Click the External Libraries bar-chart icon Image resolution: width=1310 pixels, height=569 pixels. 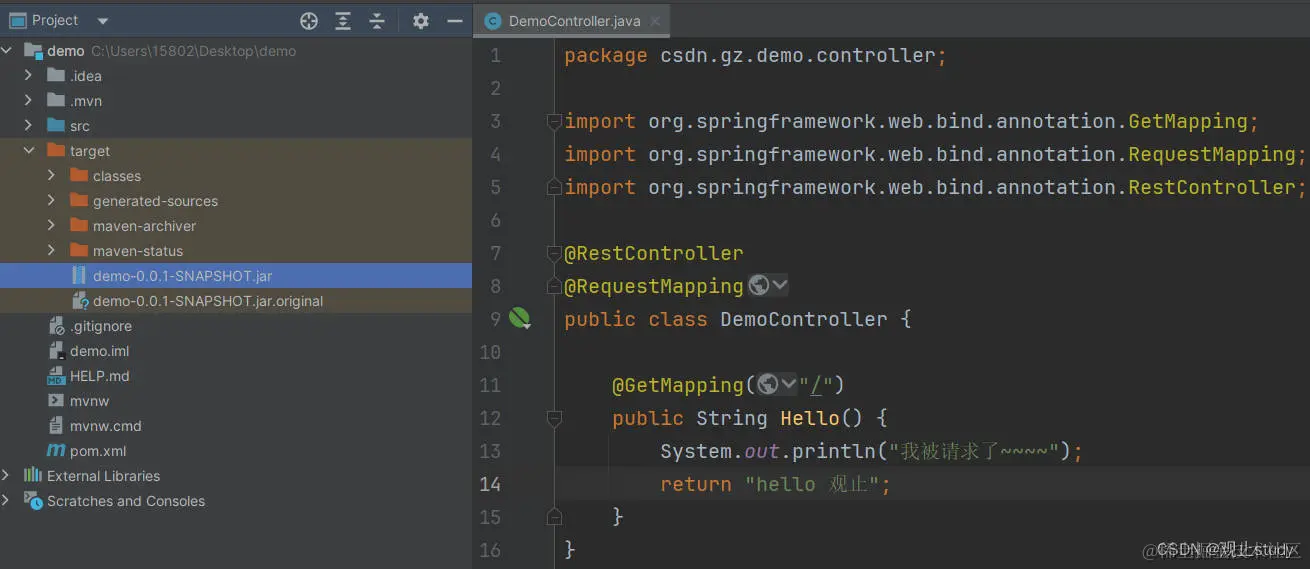(x=33, y=475)
